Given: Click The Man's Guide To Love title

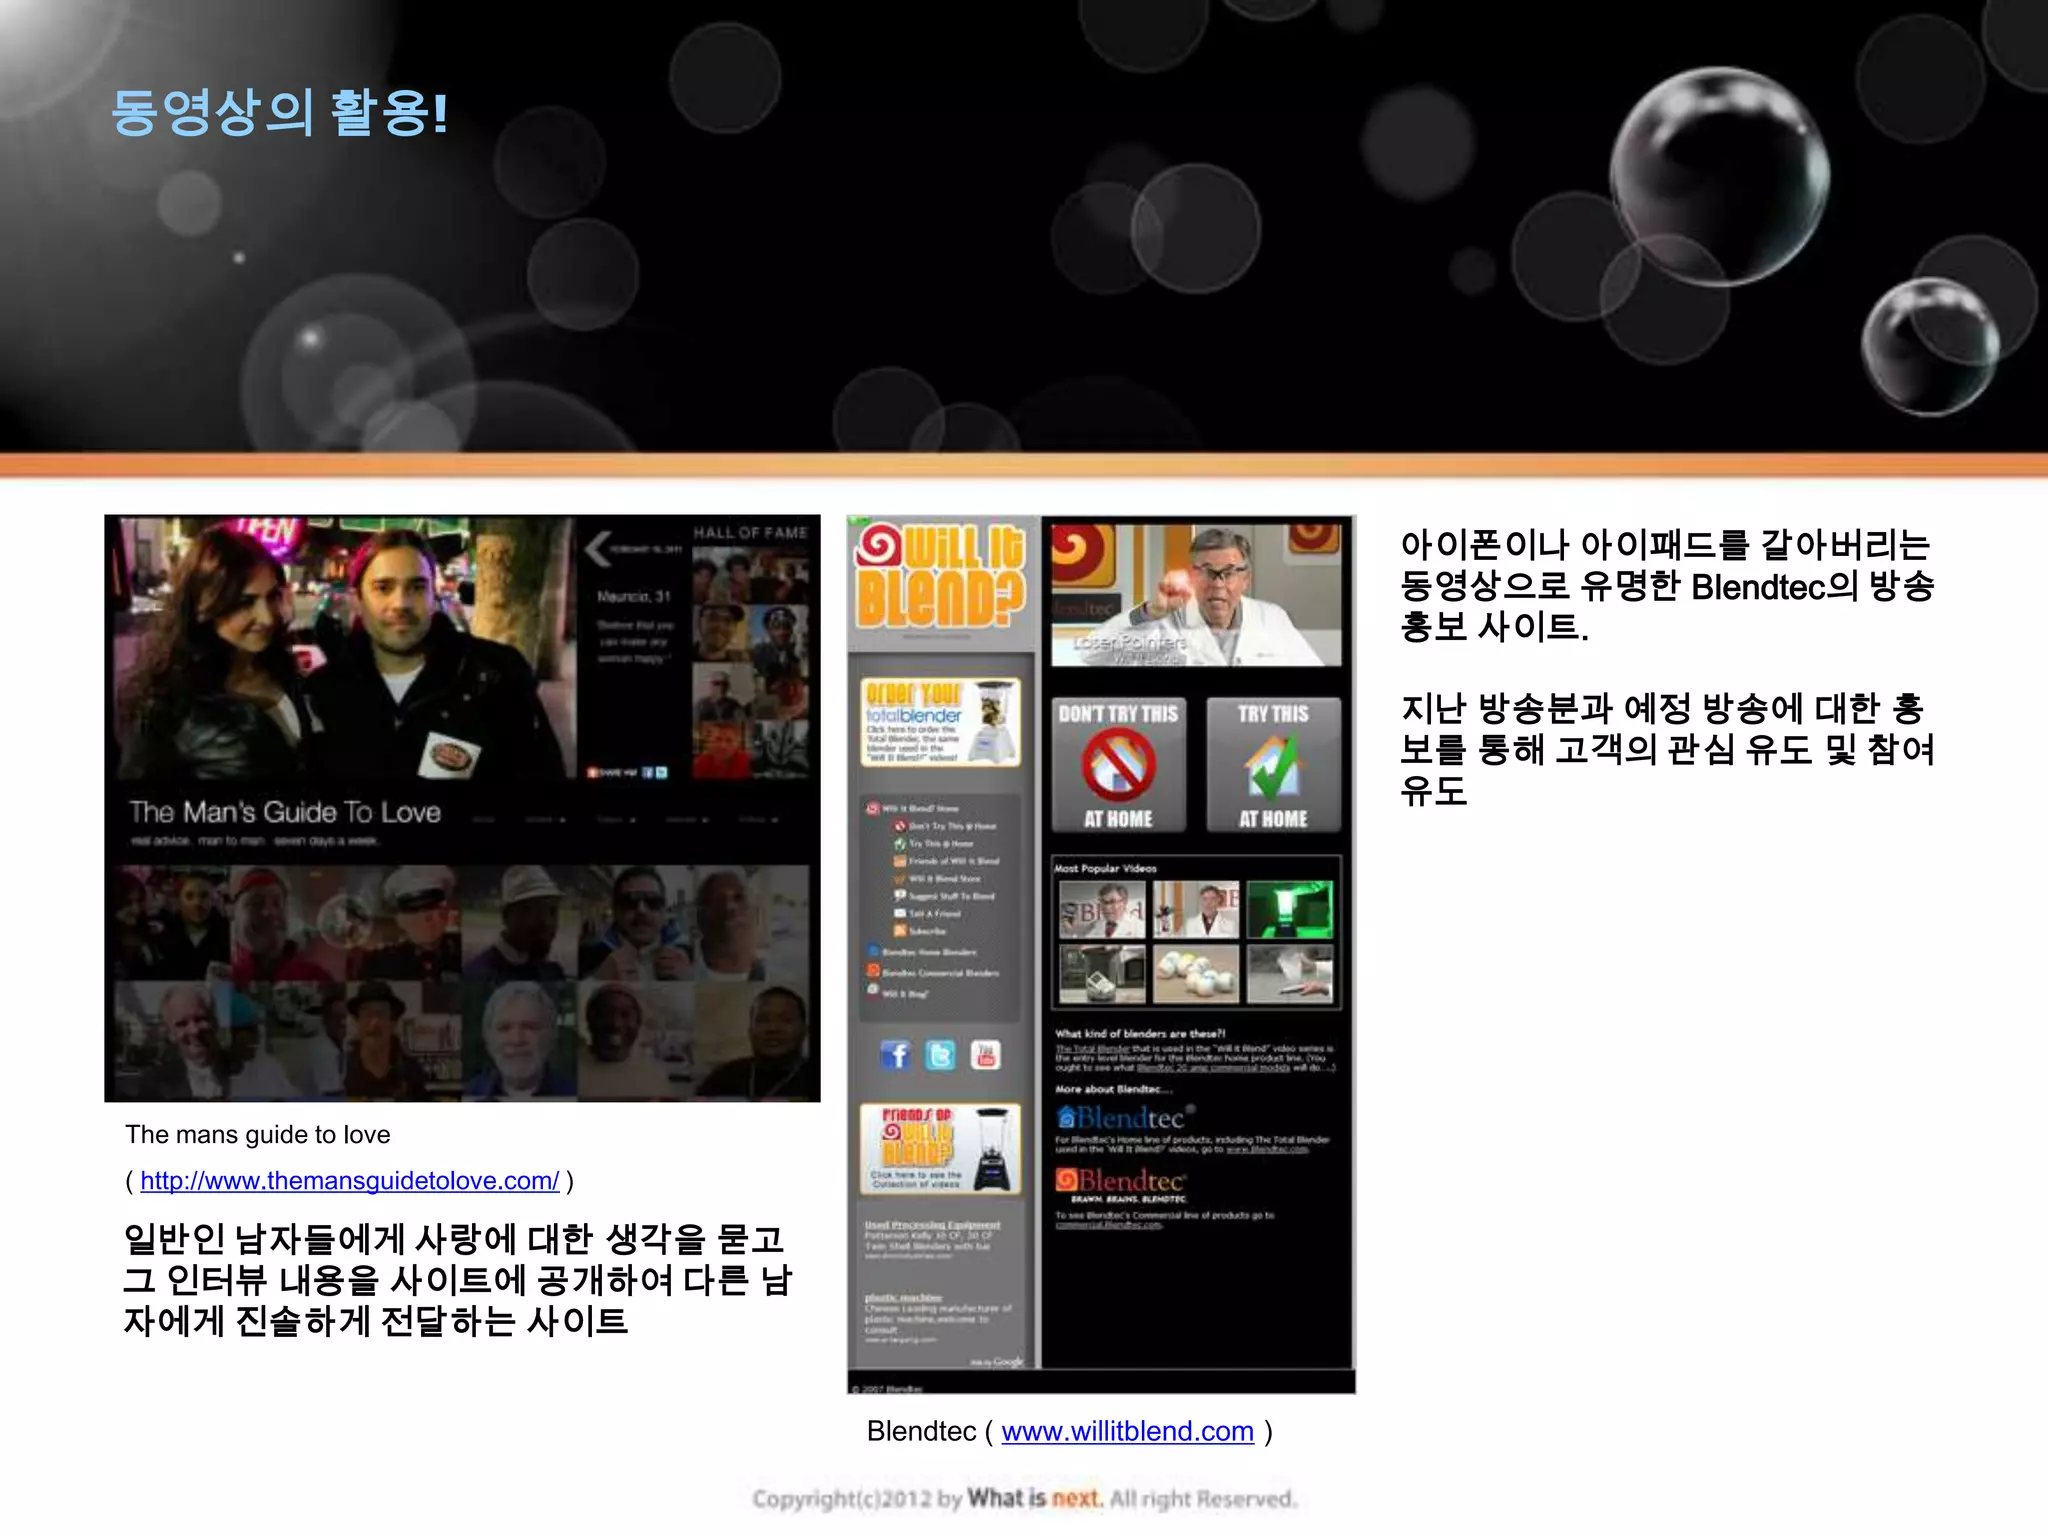Looking at the screenshot, I should 285,812.
